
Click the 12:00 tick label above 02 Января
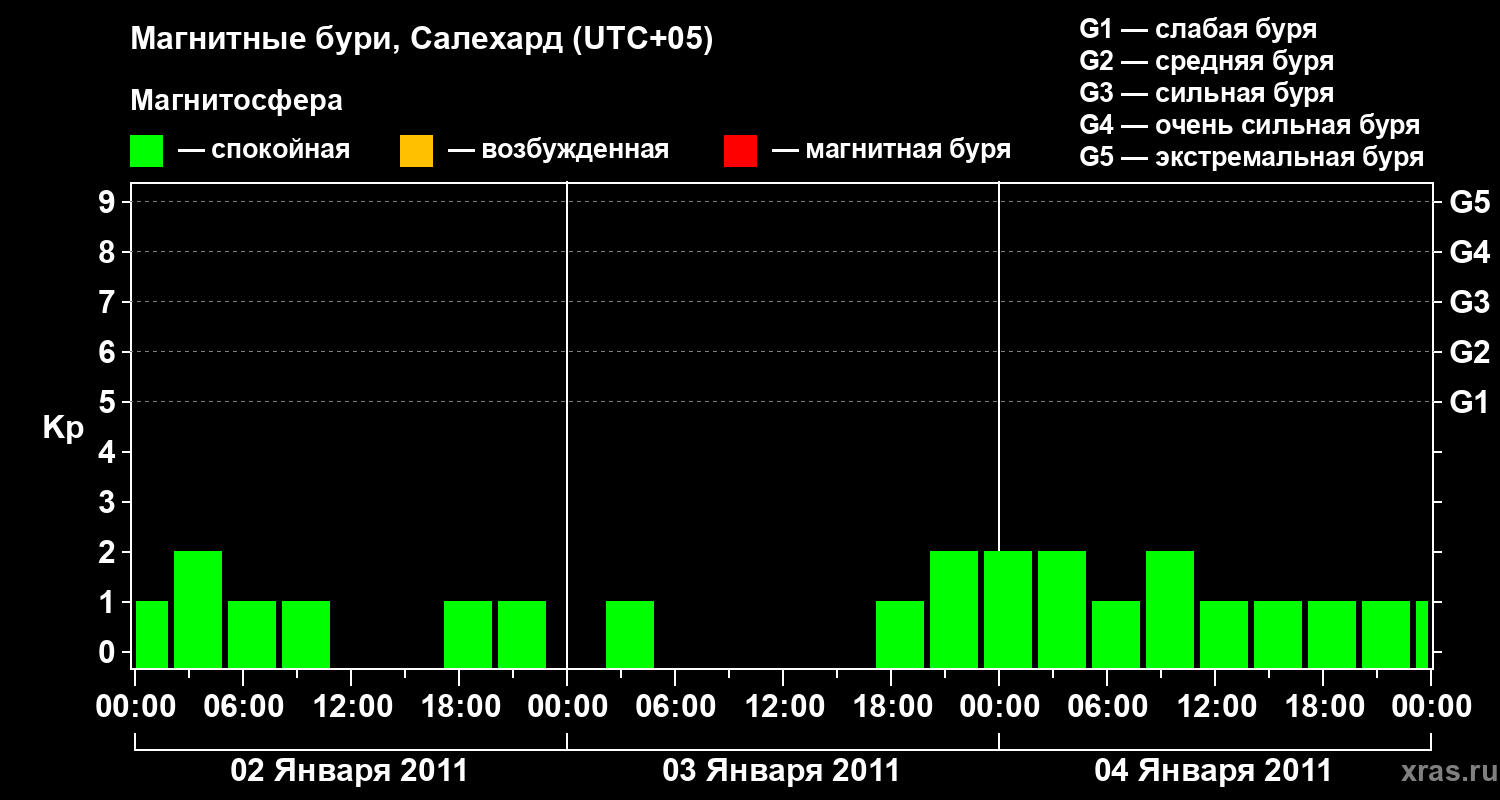[351, 707]
